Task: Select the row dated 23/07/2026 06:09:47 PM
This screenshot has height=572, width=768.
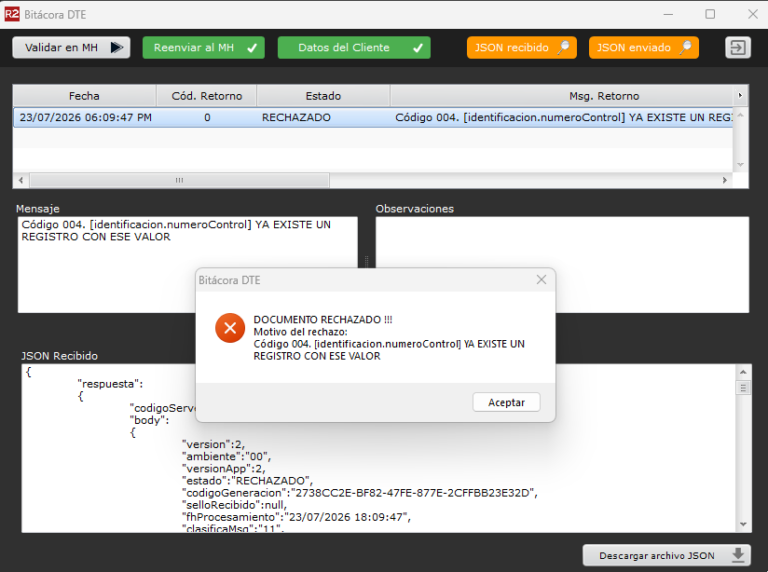Action: [x=373, y=118]
